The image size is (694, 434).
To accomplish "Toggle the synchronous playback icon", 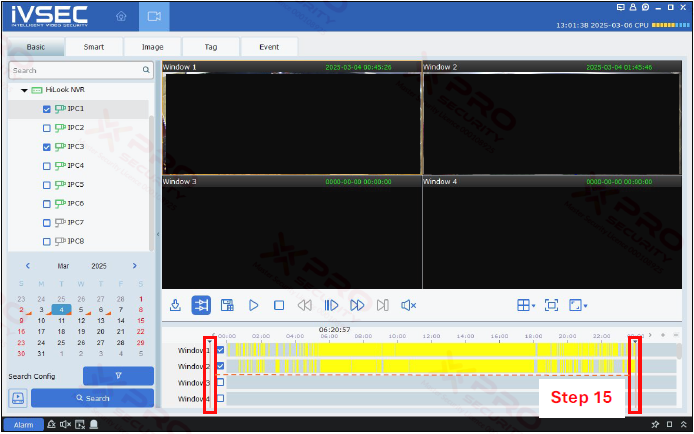I will 201,305.
